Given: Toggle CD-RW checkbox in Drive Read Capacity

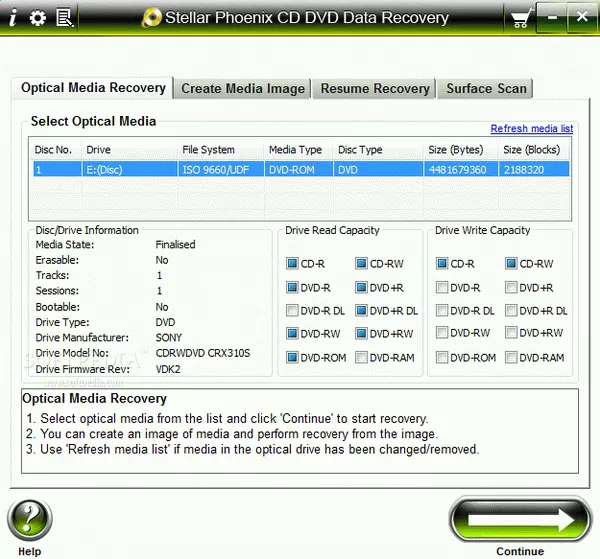Looking at the screenshot, I should (361, 263).
